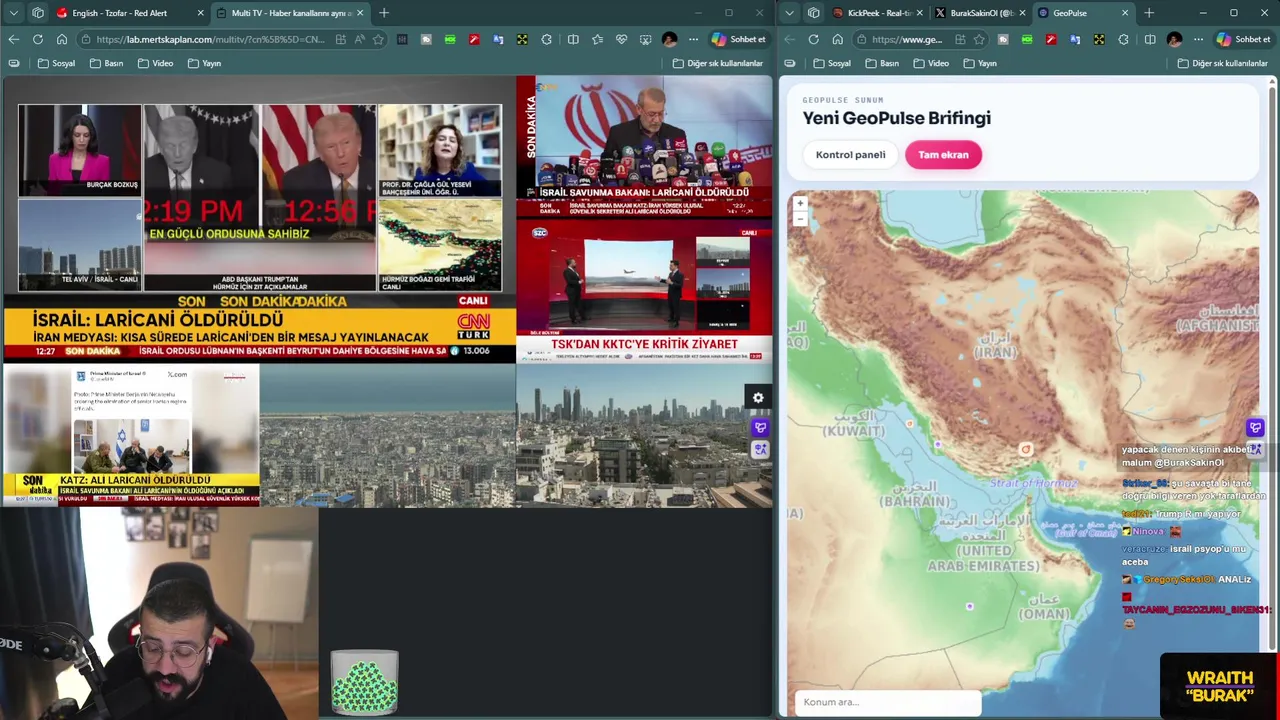This screenshot has width=1280, height=720.
Task: Toggle split screen in GeoPulse window
Action: coord(1150,39)
